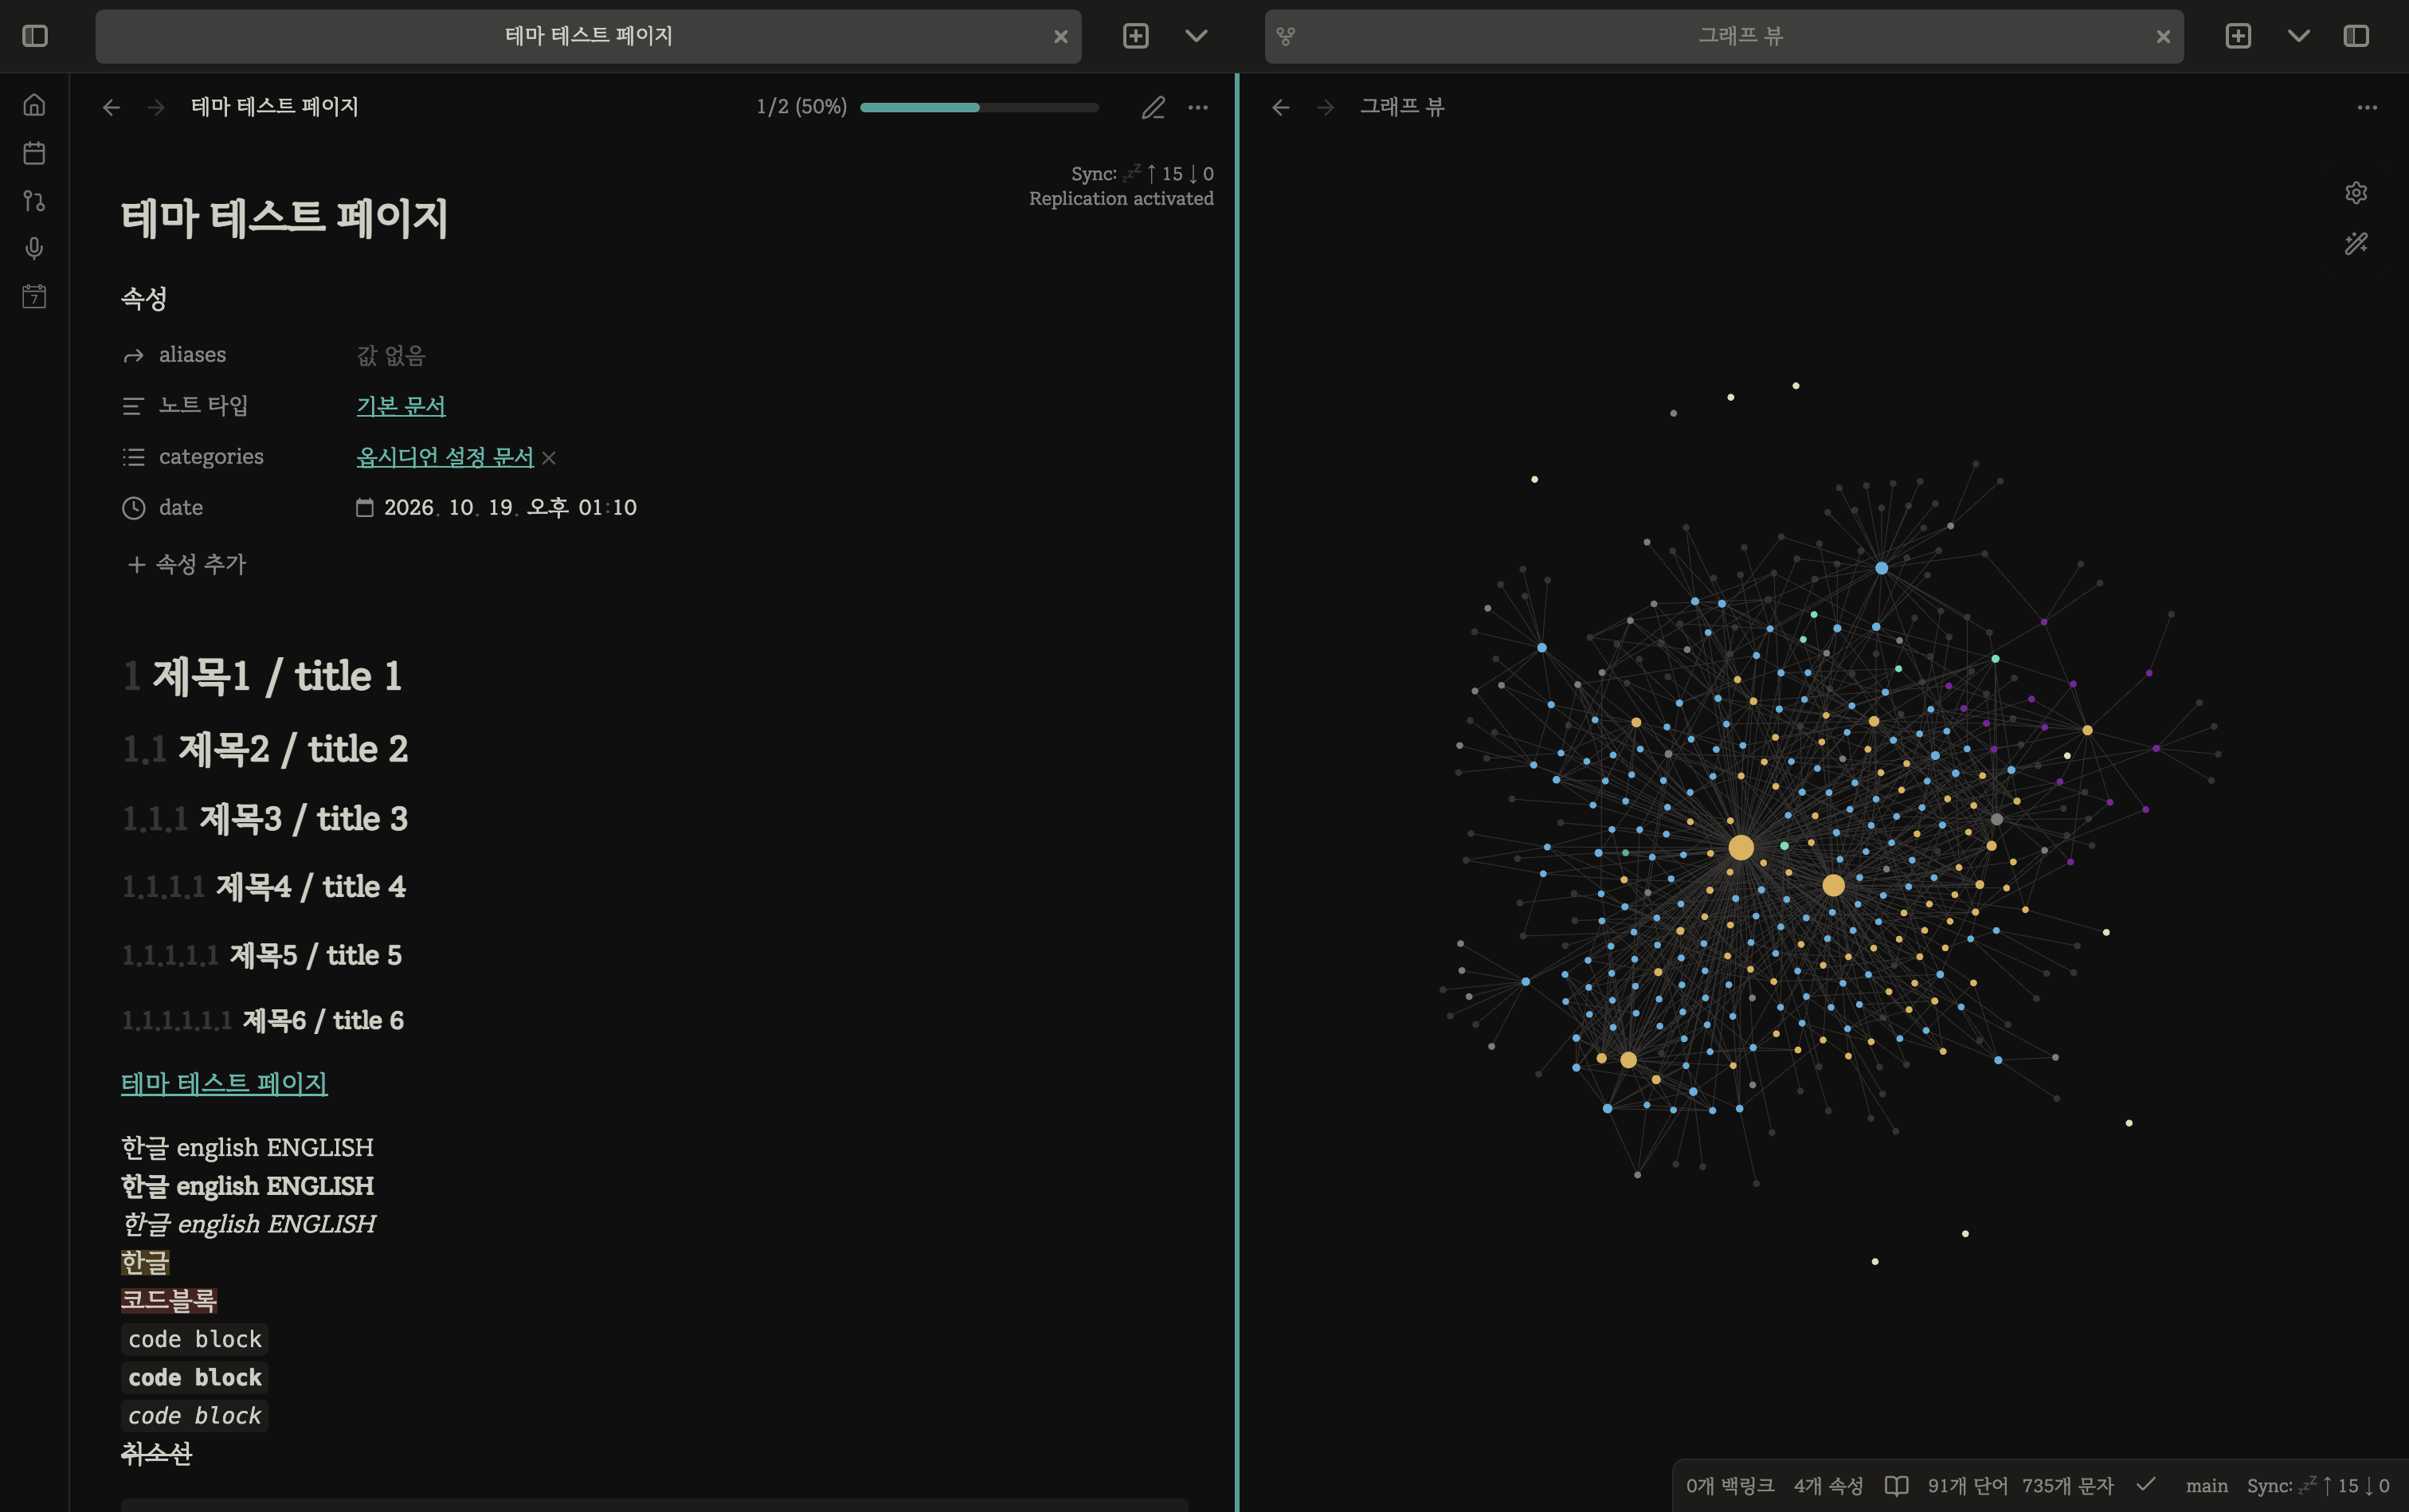Open daily note calendar icon
The image size is (2409, 1512).
coord(34,153)
